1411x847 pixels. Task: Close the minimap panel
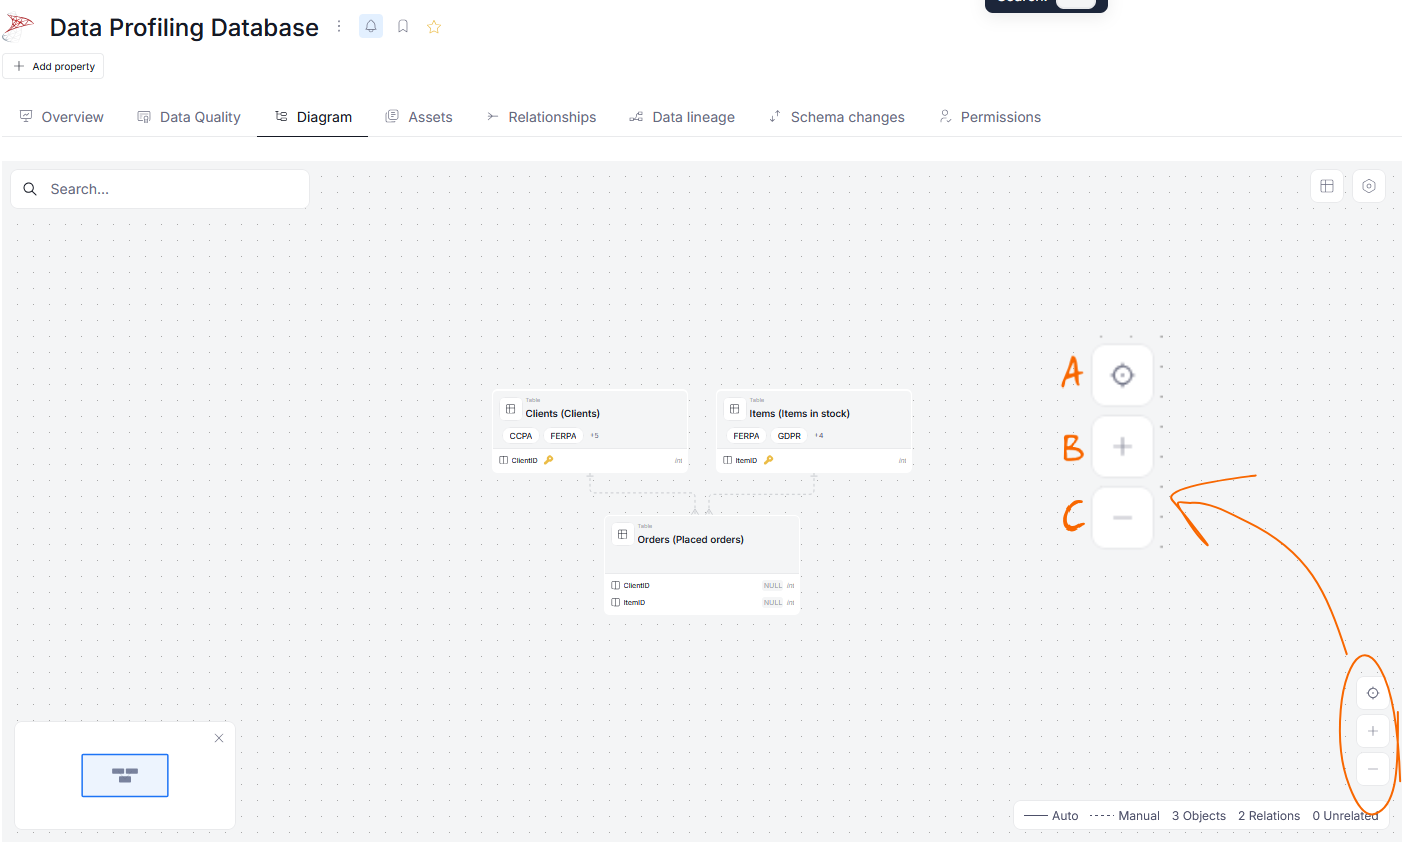point(219,738)
